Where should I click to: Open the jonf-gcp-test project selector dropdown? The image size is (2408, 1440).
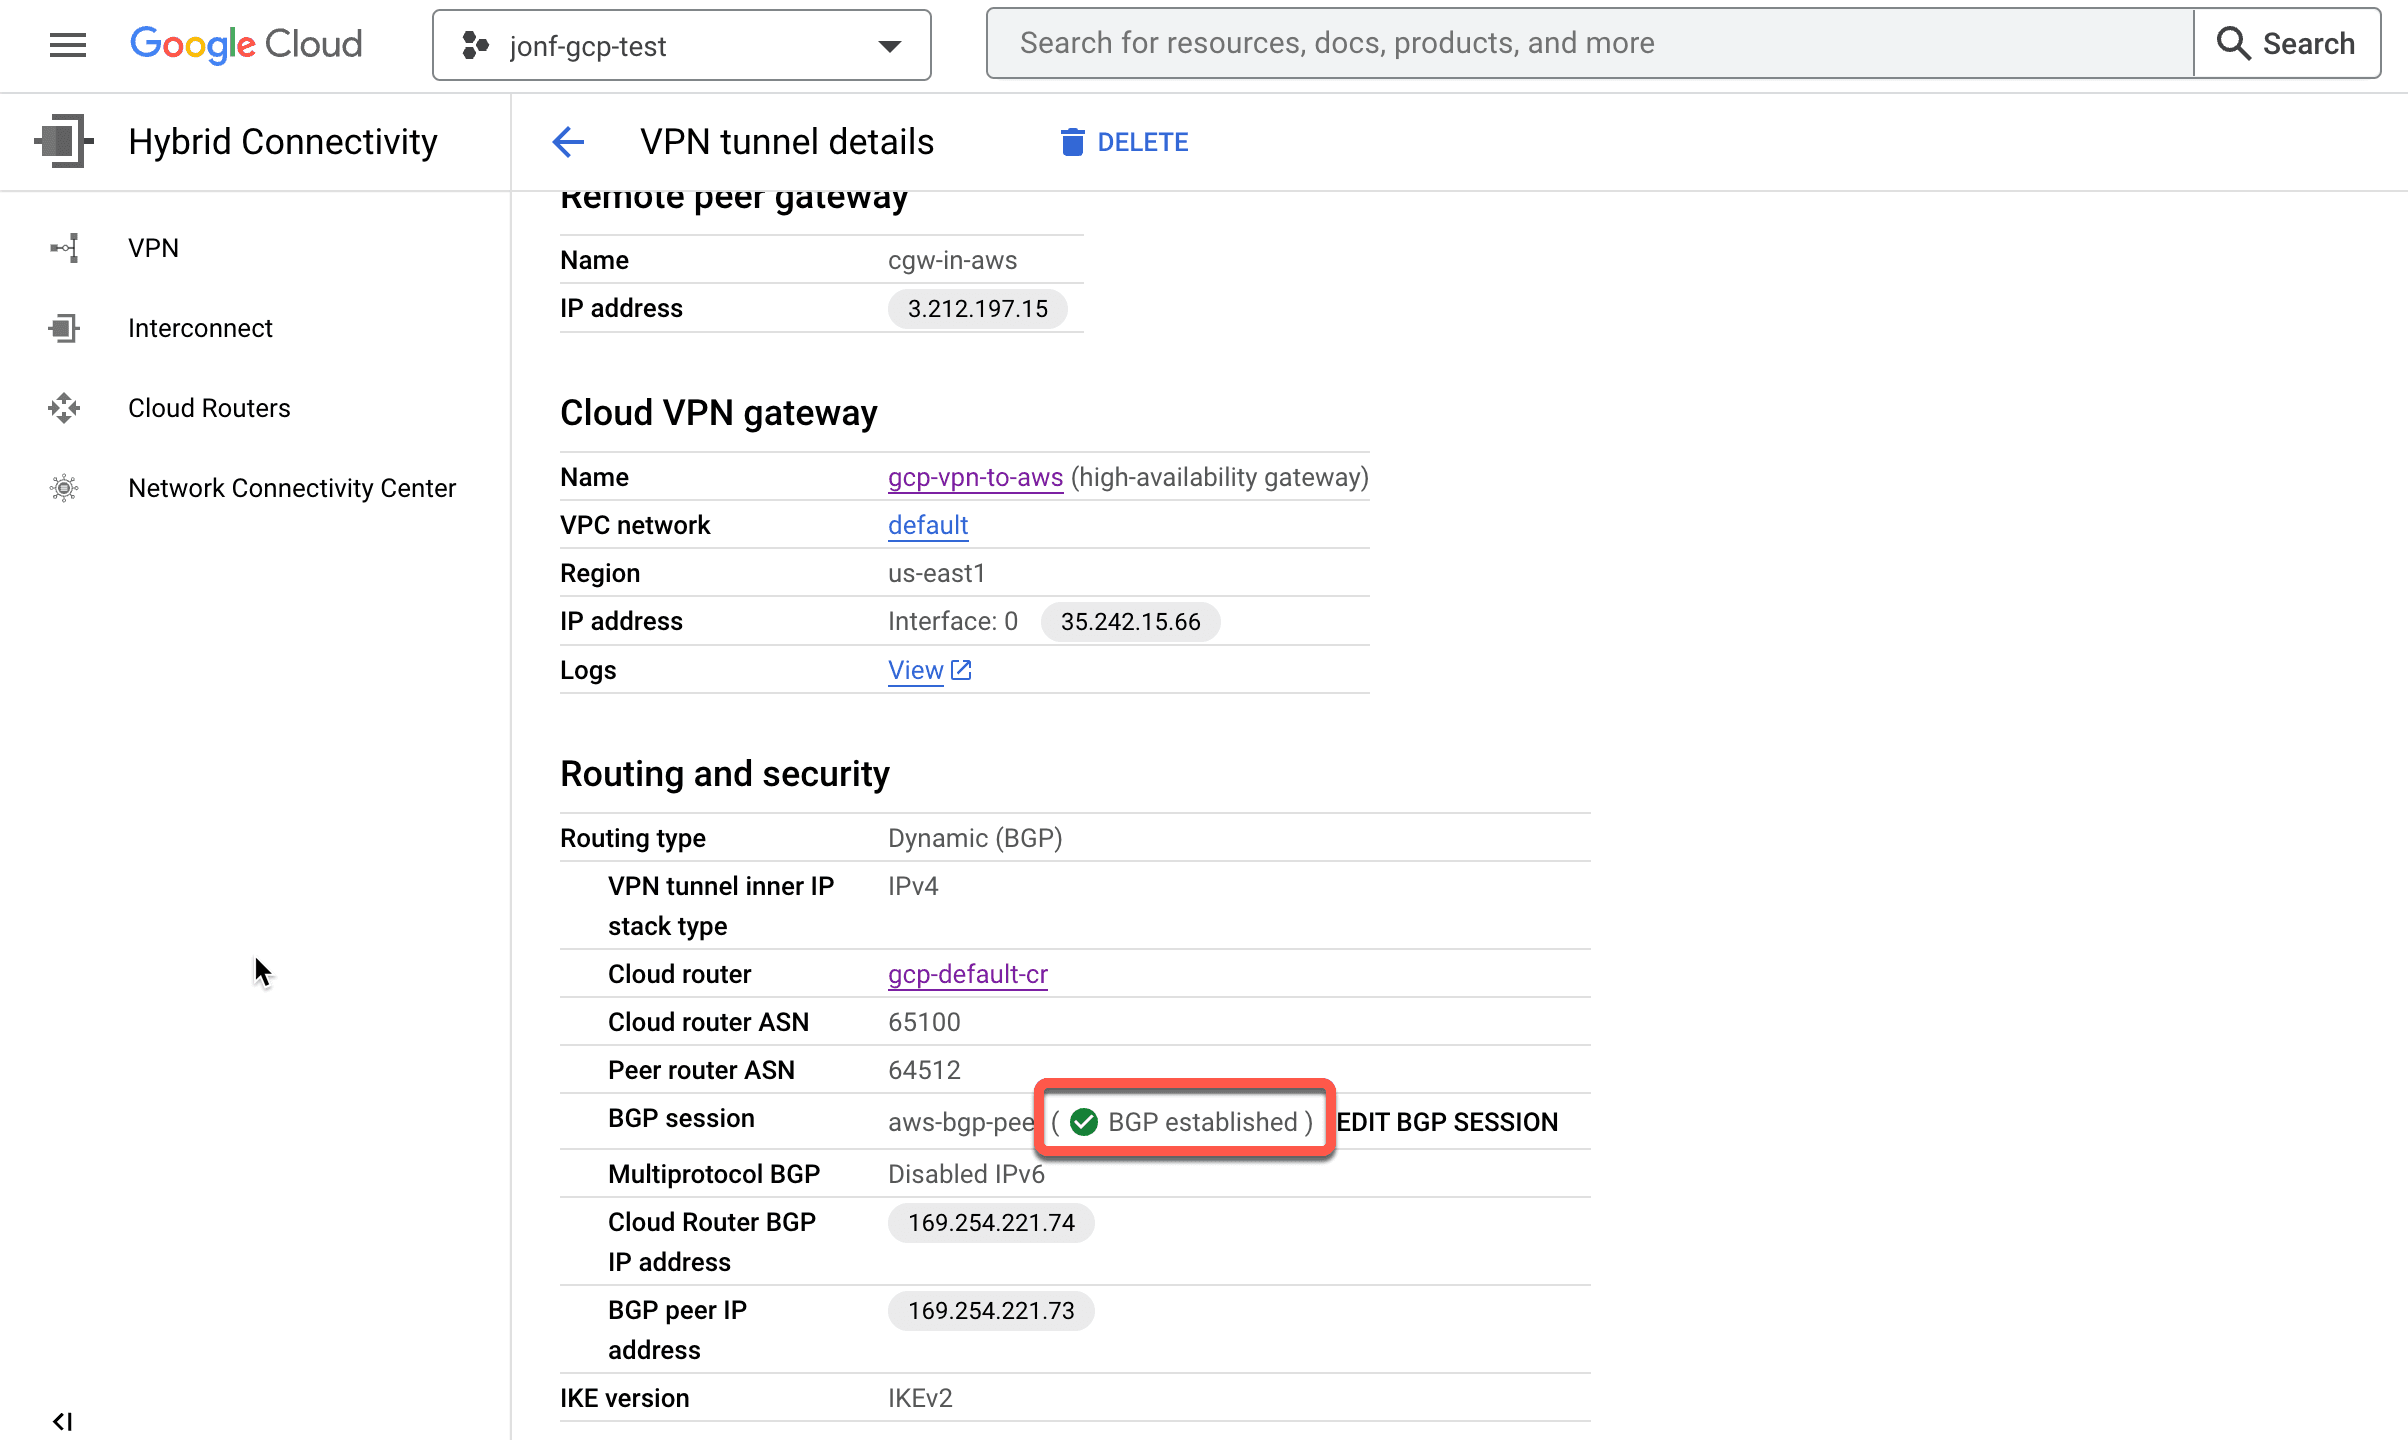(682, 45)
